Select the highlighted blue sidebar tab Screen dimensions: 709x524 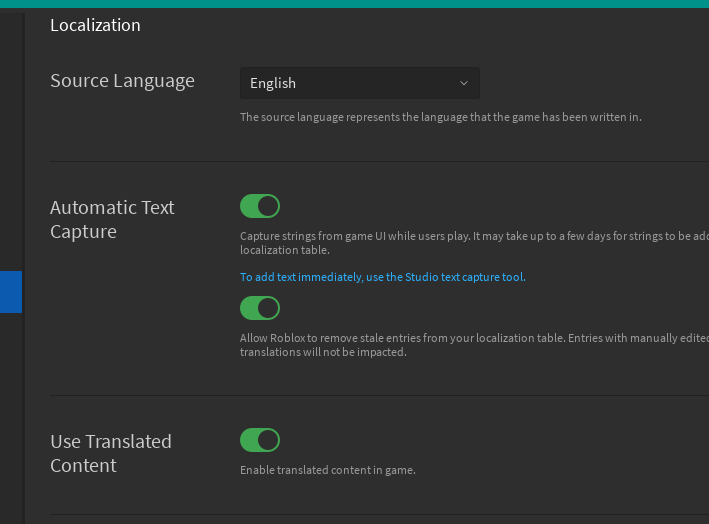(x=11, y=292)
